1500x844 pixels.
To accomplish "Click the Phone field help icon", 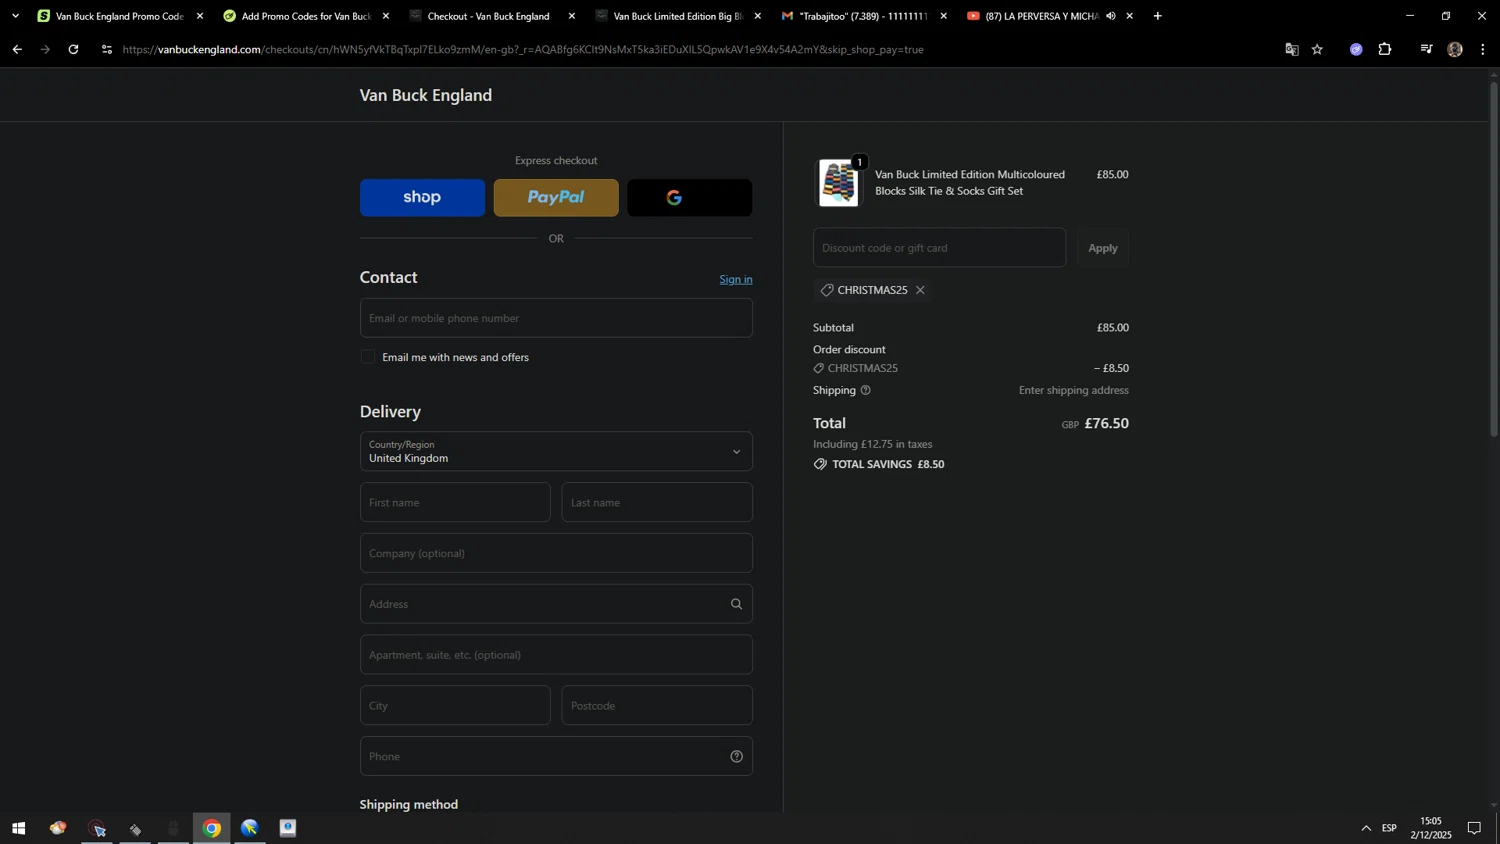I will 737,756.
